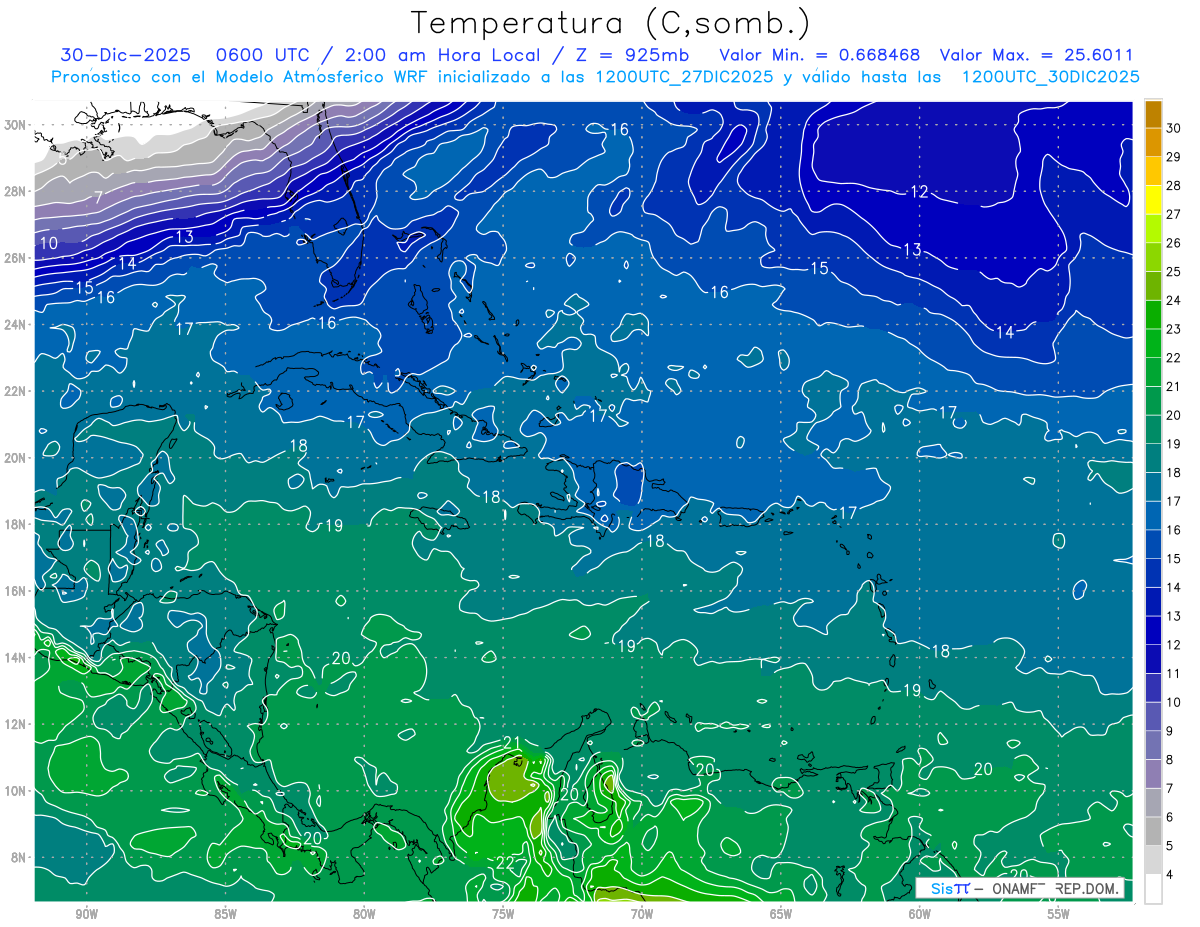Click the "12" contour label on the map
This screenshot has width=1200, height=927.
[x=920, y=191]
